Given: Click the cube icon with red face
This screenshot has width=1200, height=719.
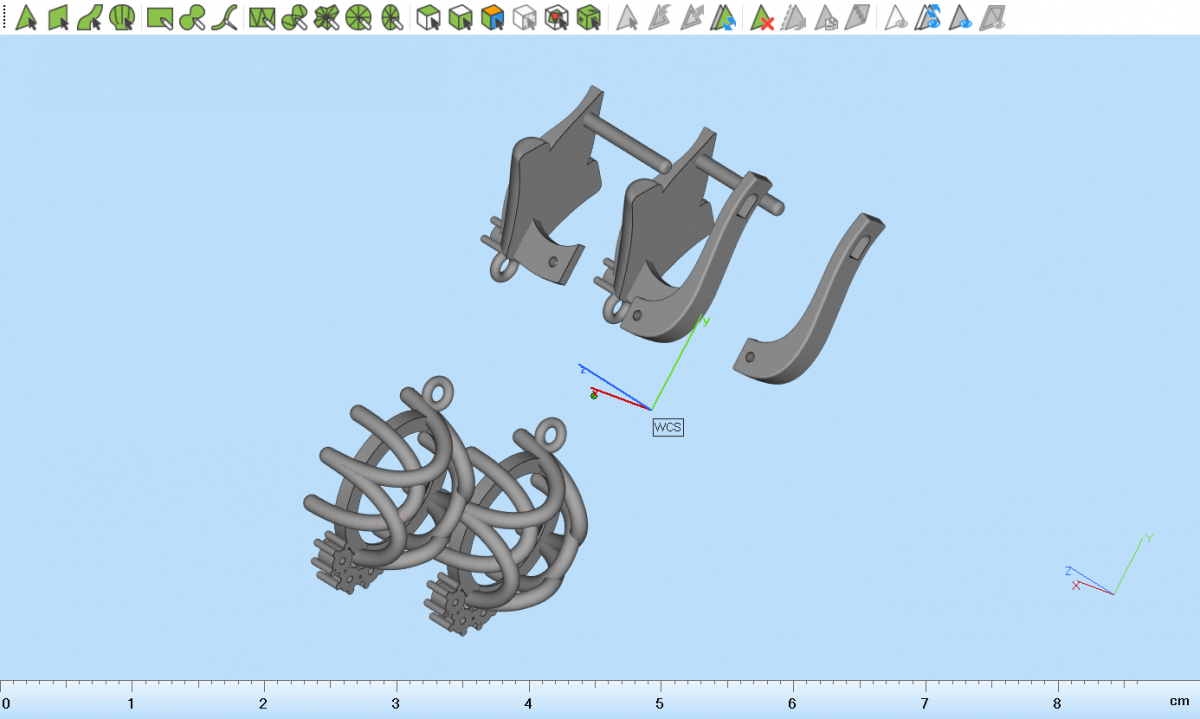Looking at the screenshot, I should 557,17.
